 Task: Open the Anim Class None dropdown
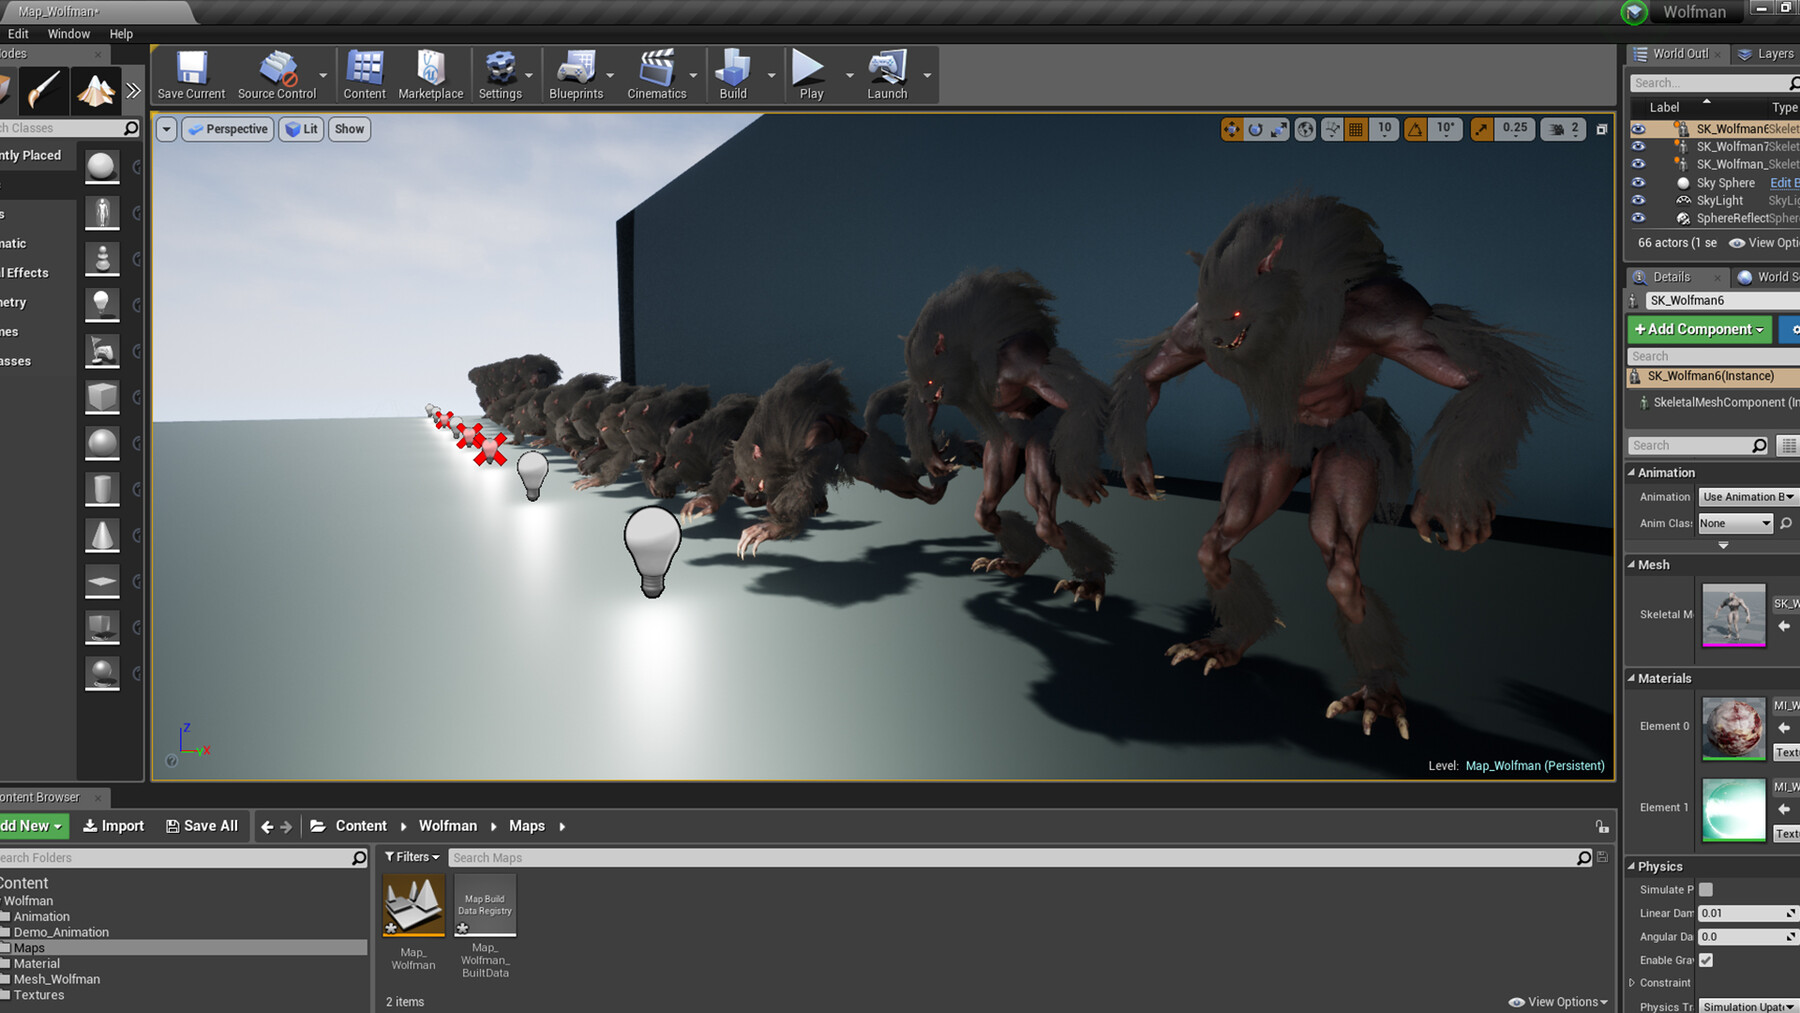pyautogui.click(x=1735, y=523)
